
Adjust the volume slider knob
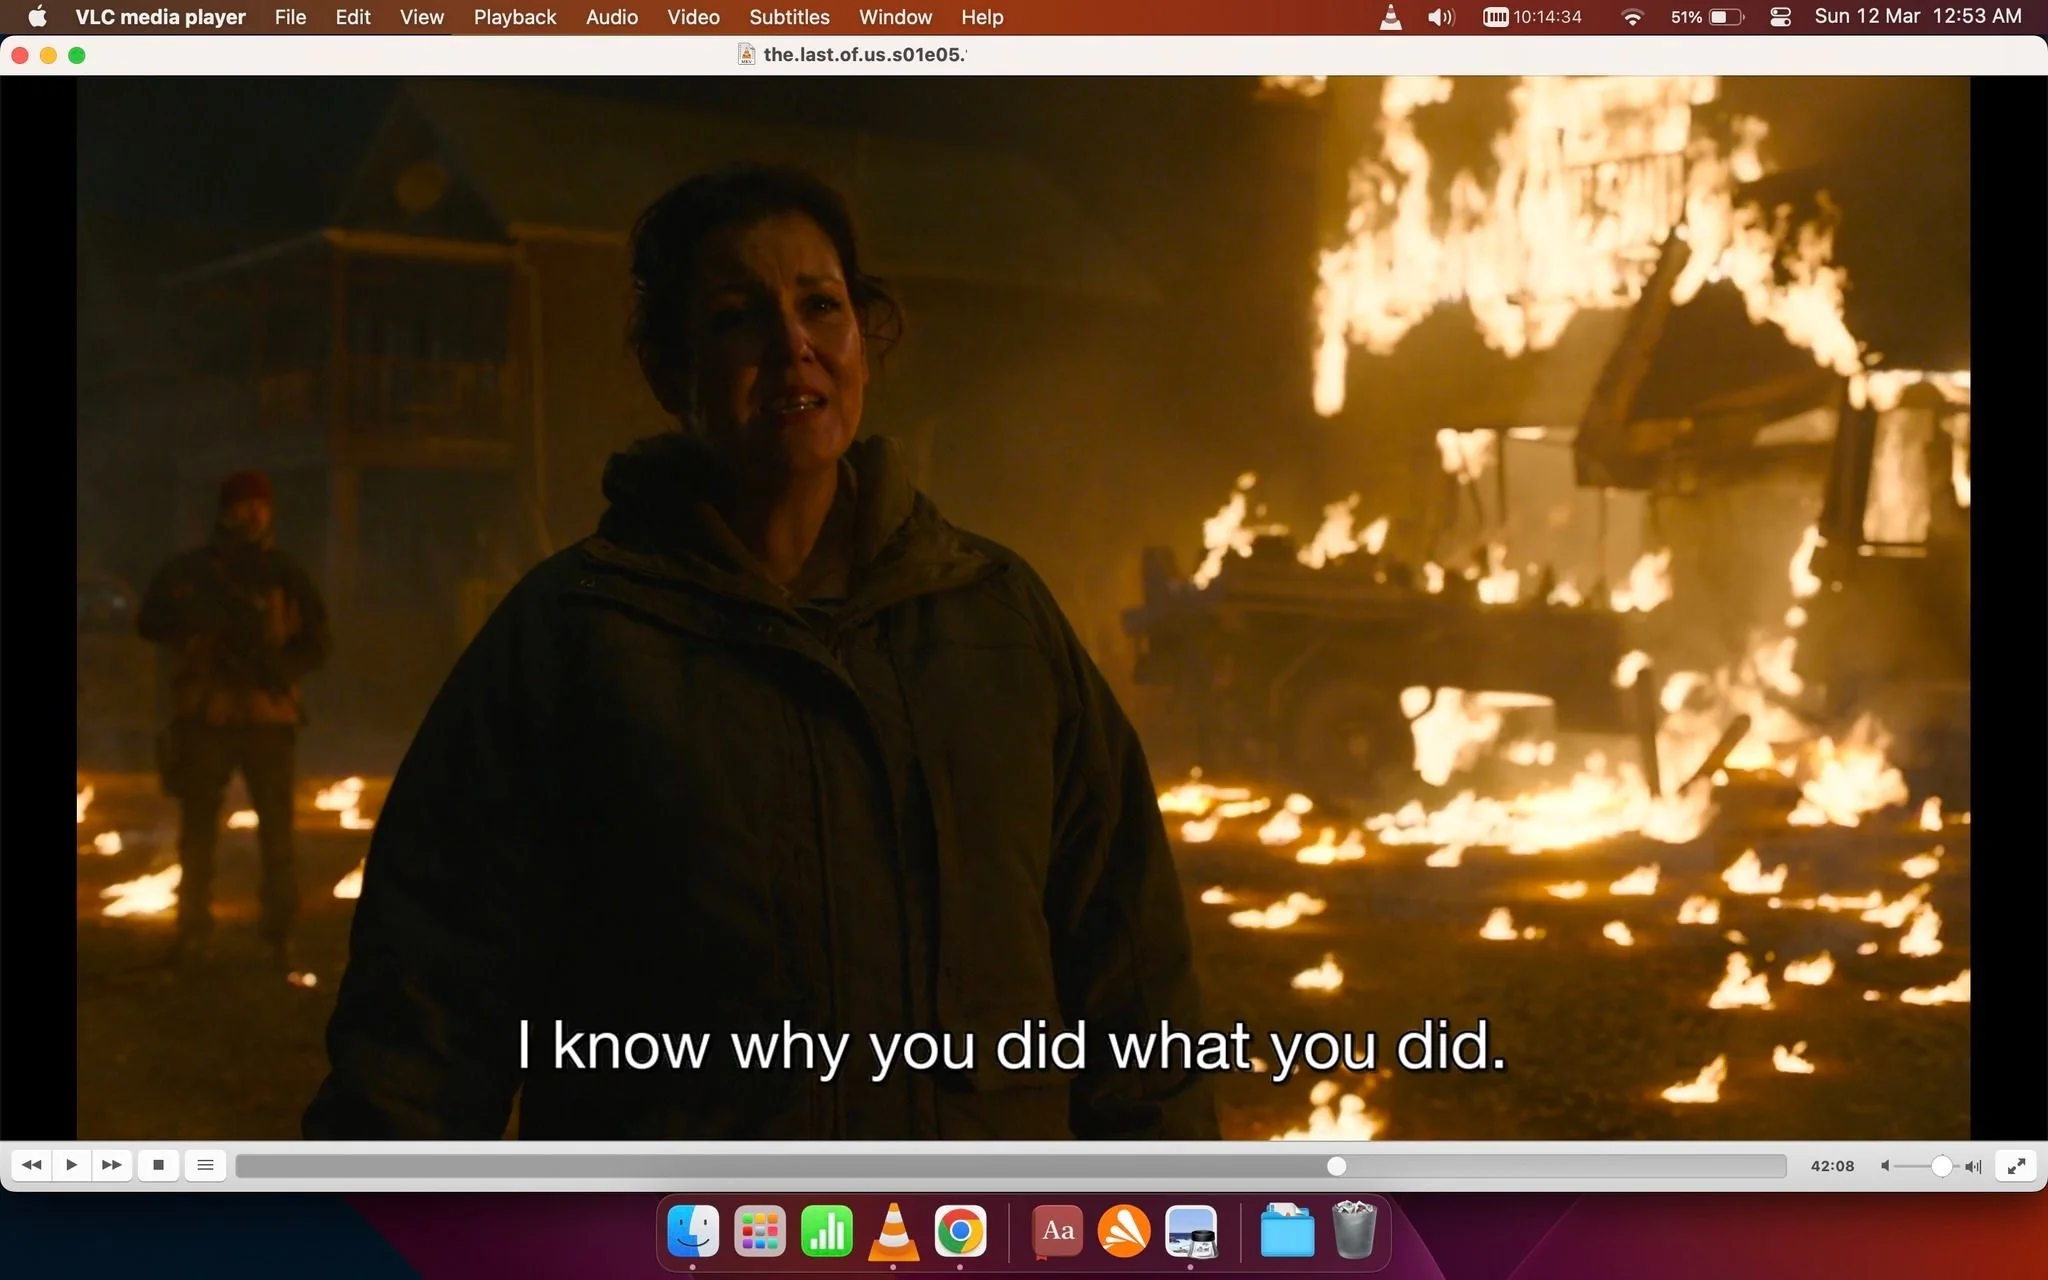(x=1941, y=1166)
